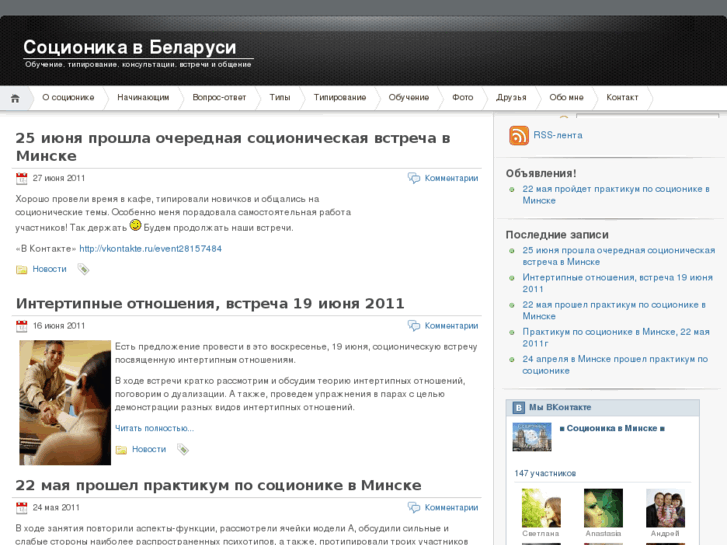Open post title 22 мая прошел практикум по соционике
Screen dimensions: 727x545
click(218, 485)
